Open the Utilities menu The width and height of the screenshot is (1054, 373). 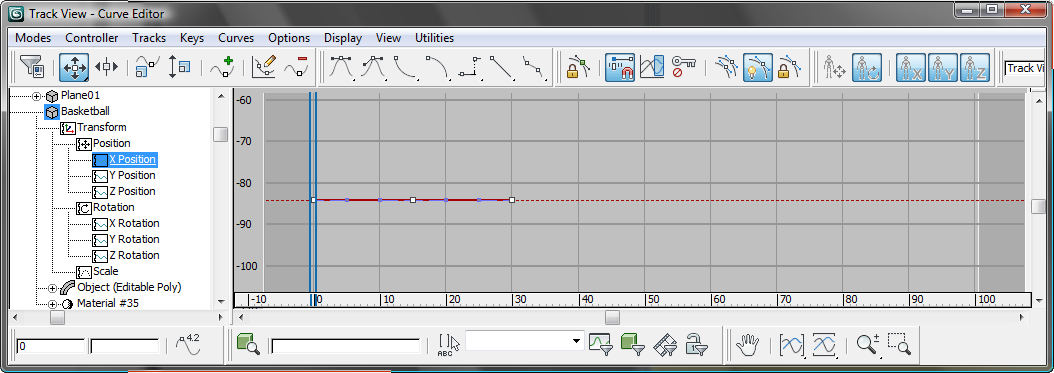coord(434,38)
